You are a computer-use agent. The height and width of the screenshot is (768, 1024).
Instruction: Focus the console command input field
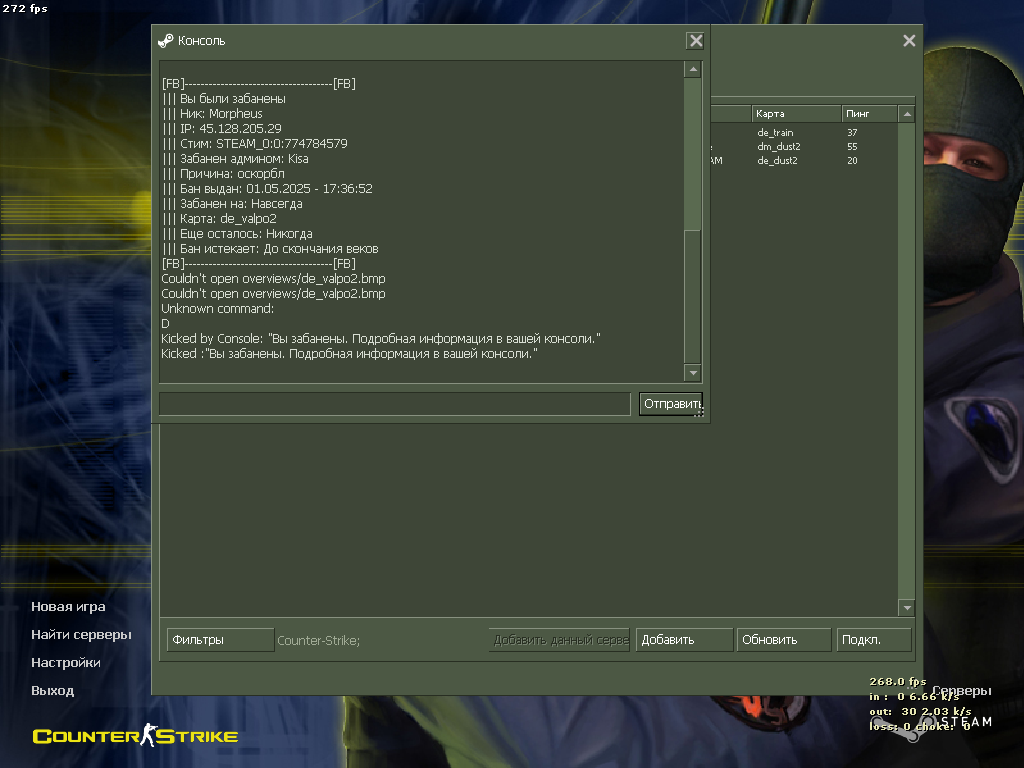[395, 404]
